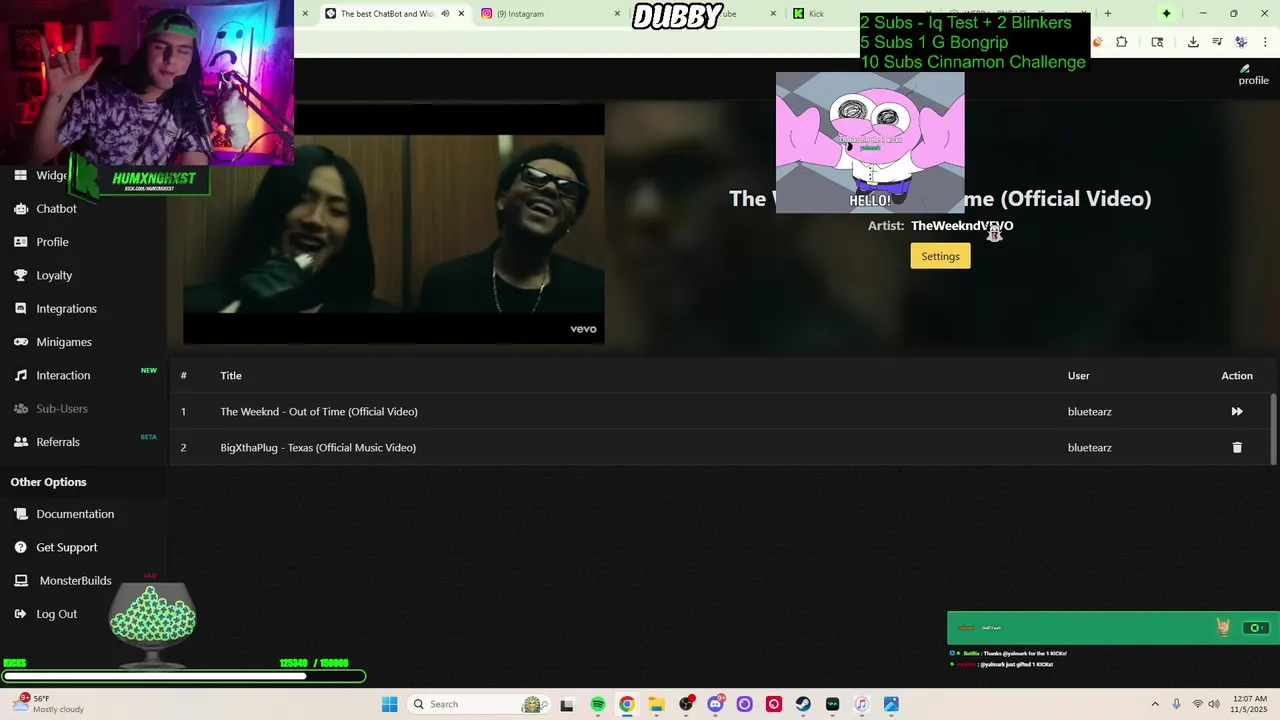Open a new browser tab

(x=1107, y=14)
